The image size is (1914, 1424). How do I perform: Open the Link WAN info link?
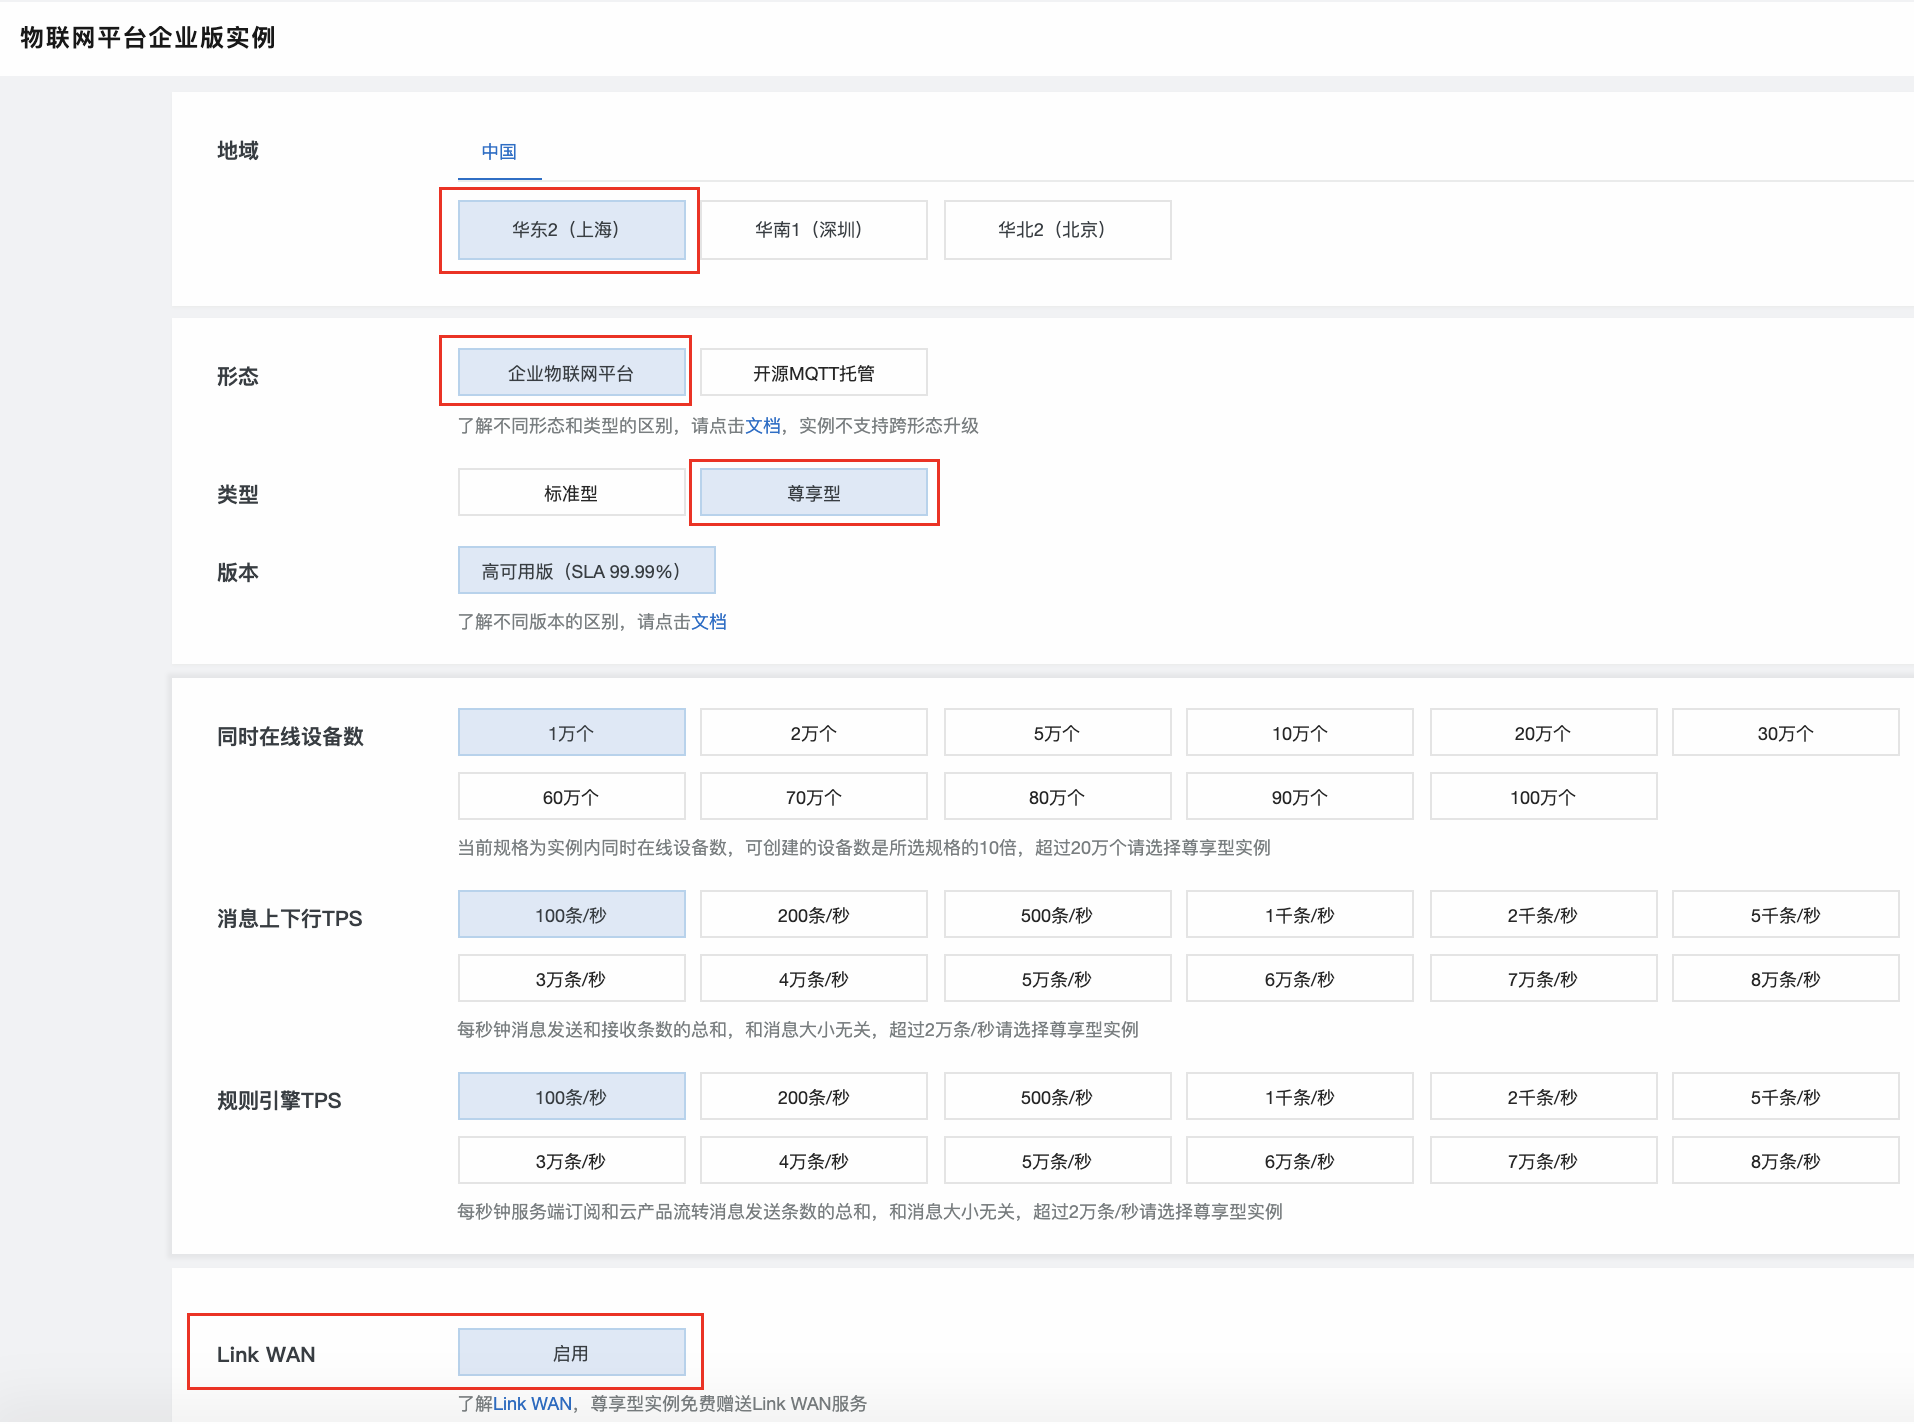[532, 1404]
